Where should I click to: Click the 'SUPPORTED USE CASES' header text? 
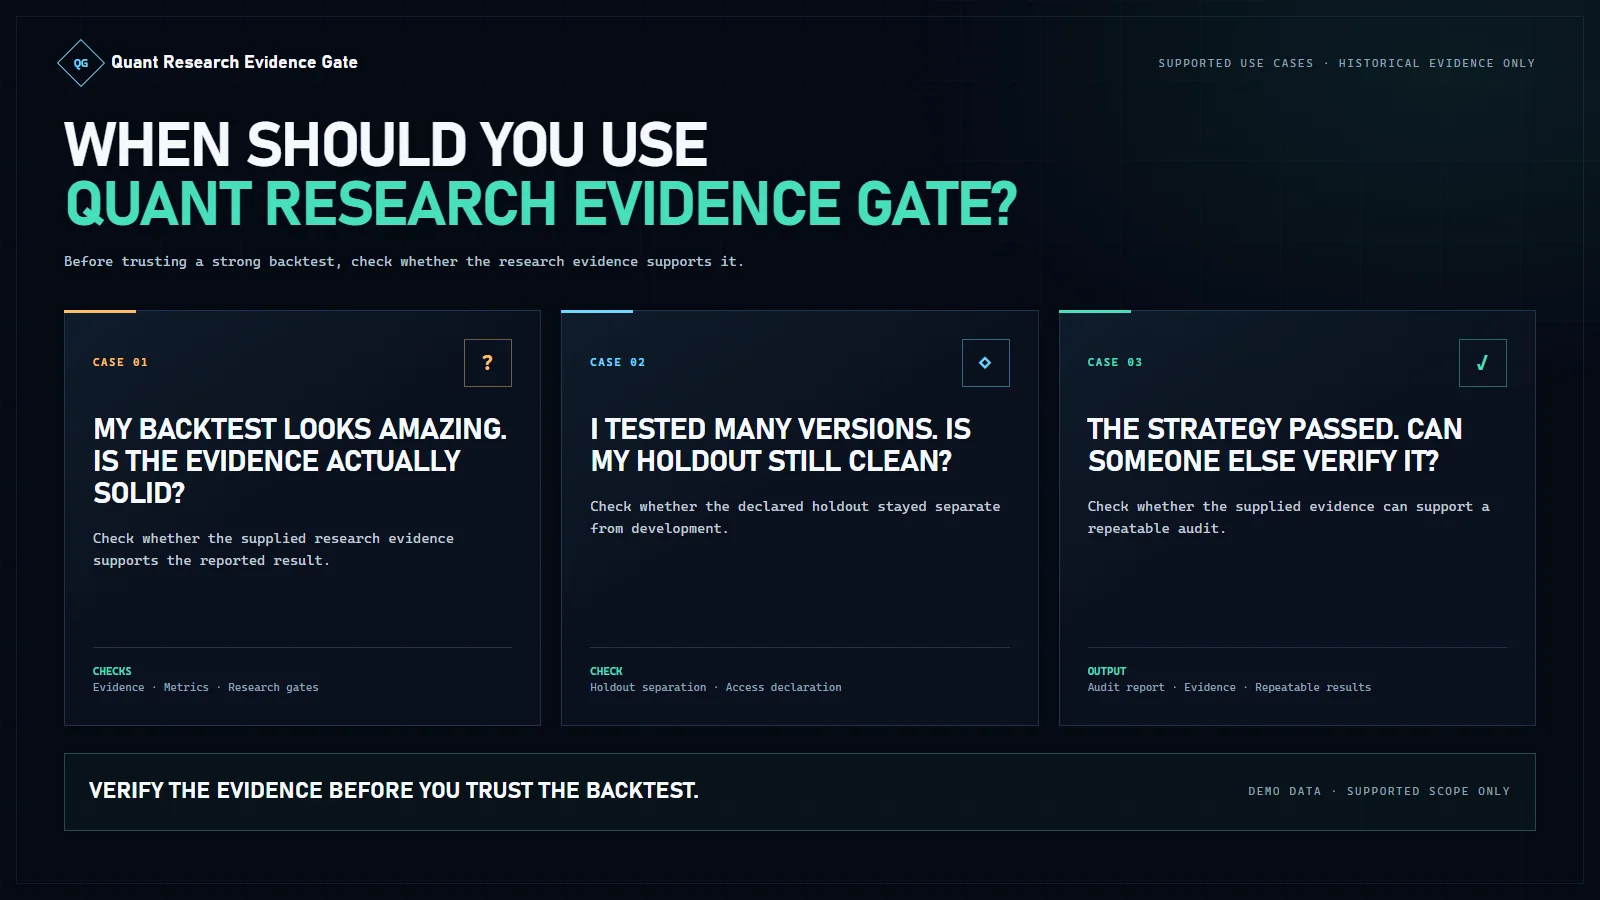[x=1236, y=63]
